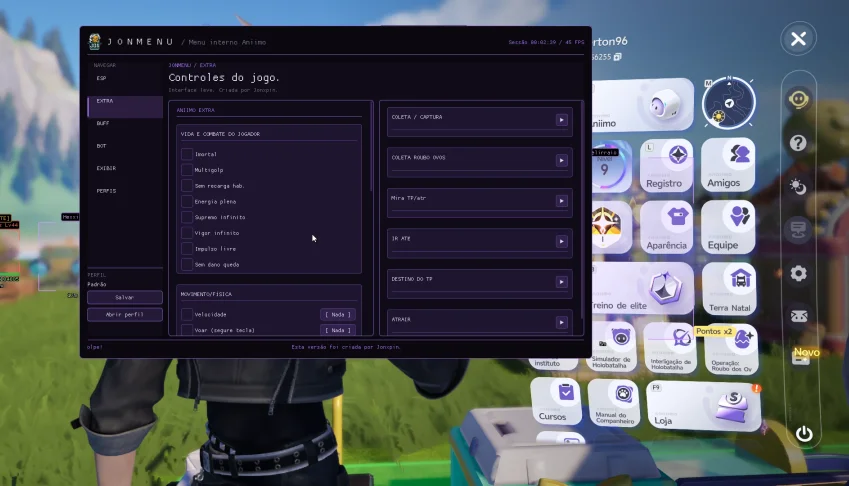
Task: Expand the COLETA / CAPTURA section arrow
Action: tap(561, 120)
